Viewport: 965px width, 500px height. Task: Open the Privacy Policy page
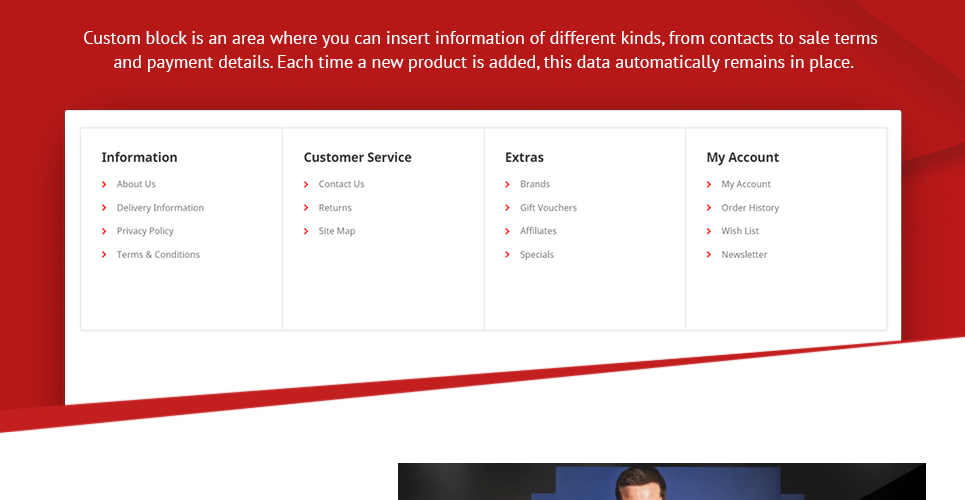point(145,231)
